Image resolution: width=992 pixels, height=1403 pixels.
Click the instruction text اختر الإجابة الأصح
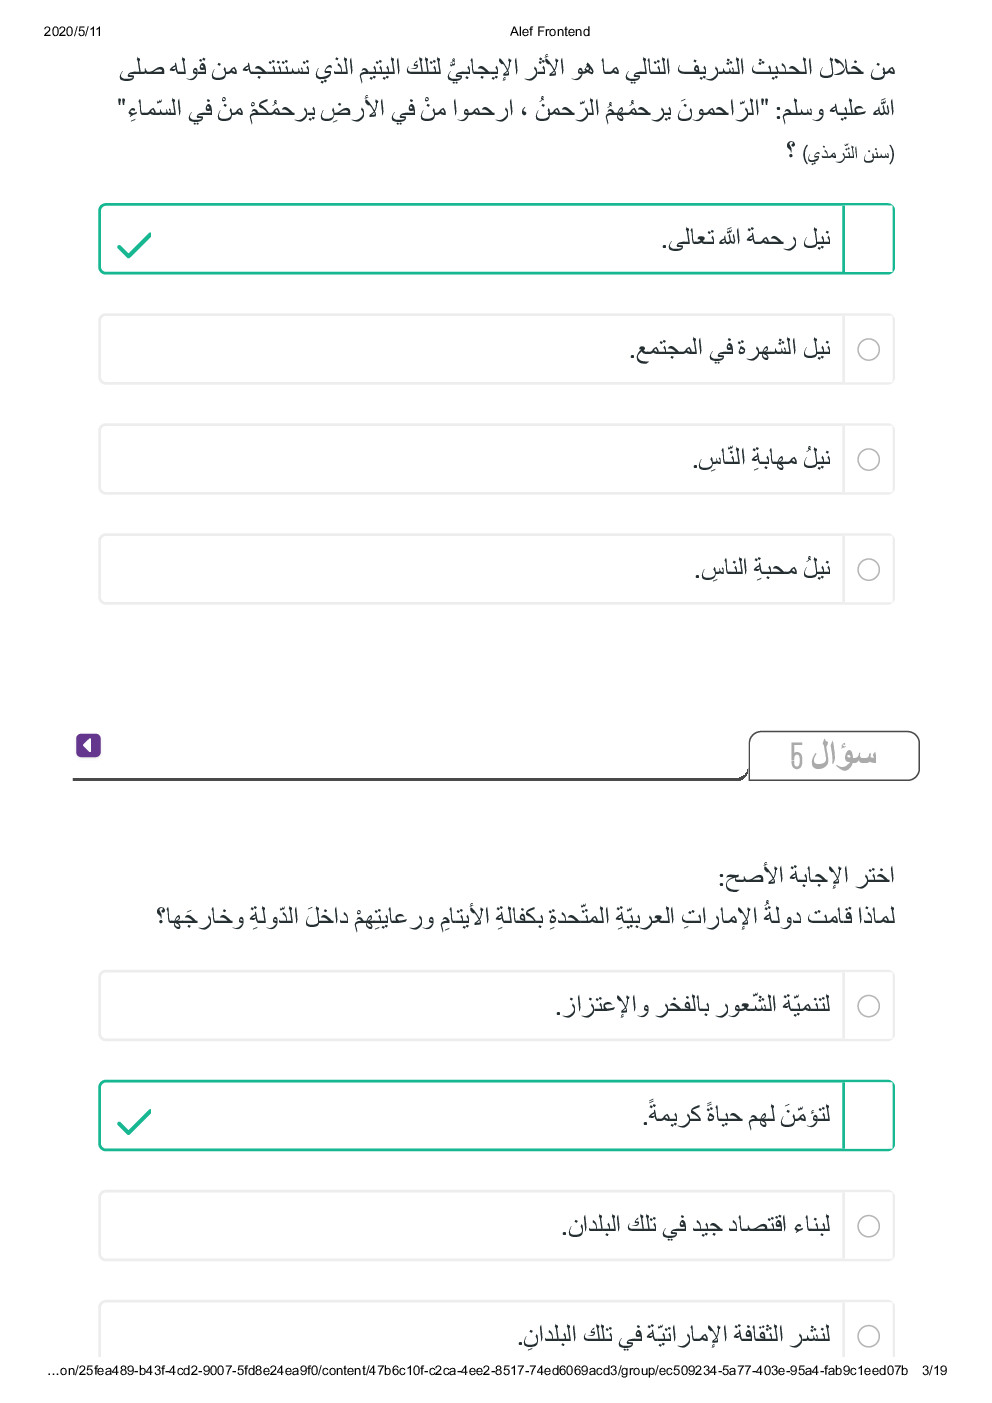pos(806,876)
